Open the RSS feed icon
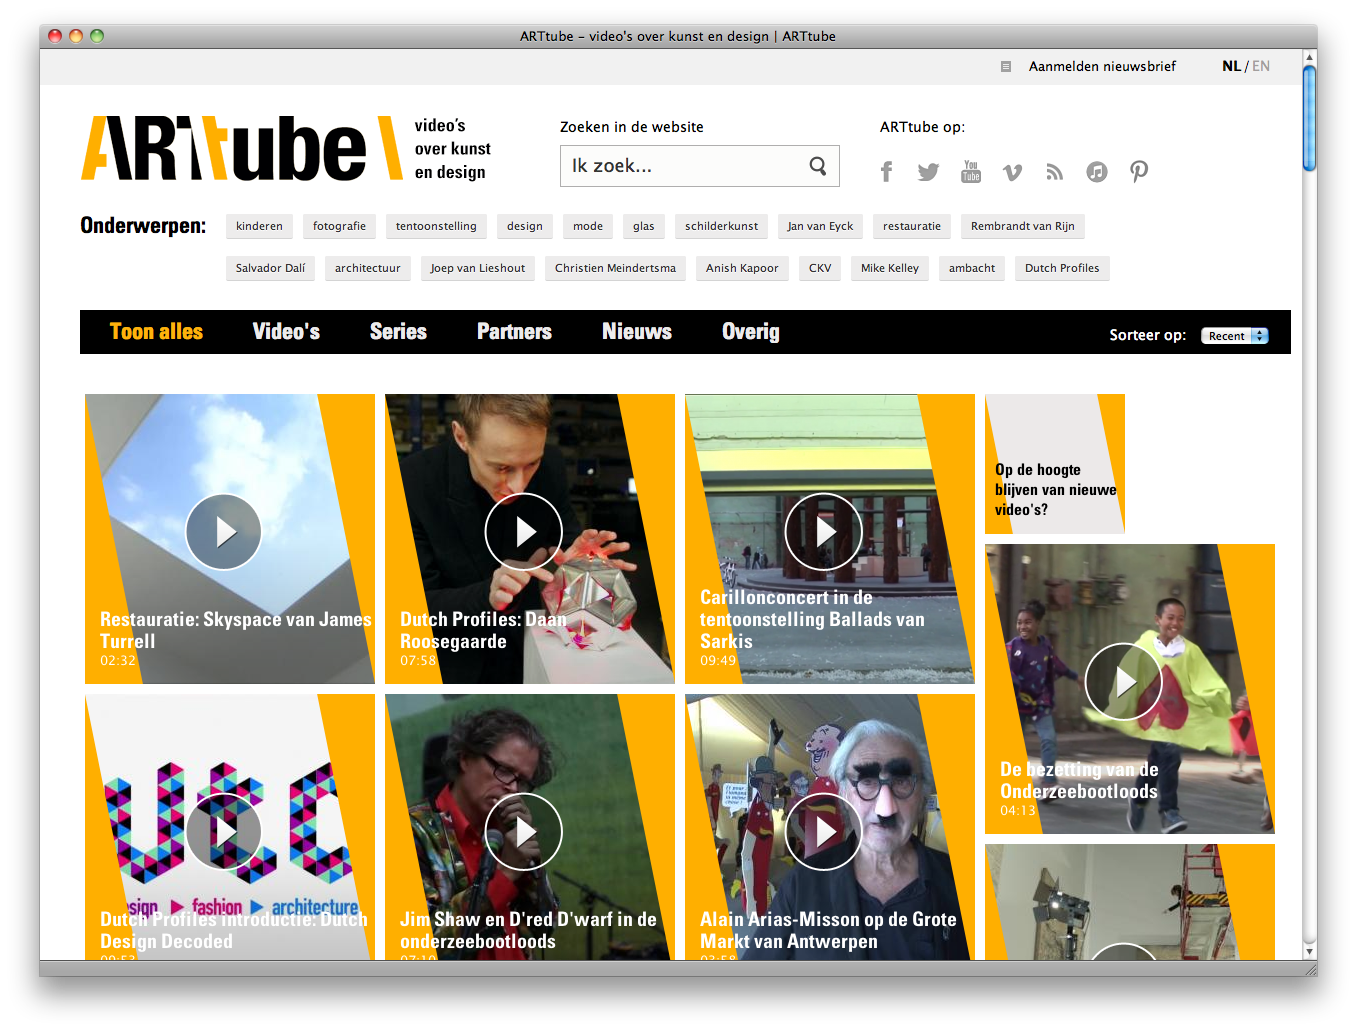This screenshot has width=1357, height=1031. (x=1054, y=172)
